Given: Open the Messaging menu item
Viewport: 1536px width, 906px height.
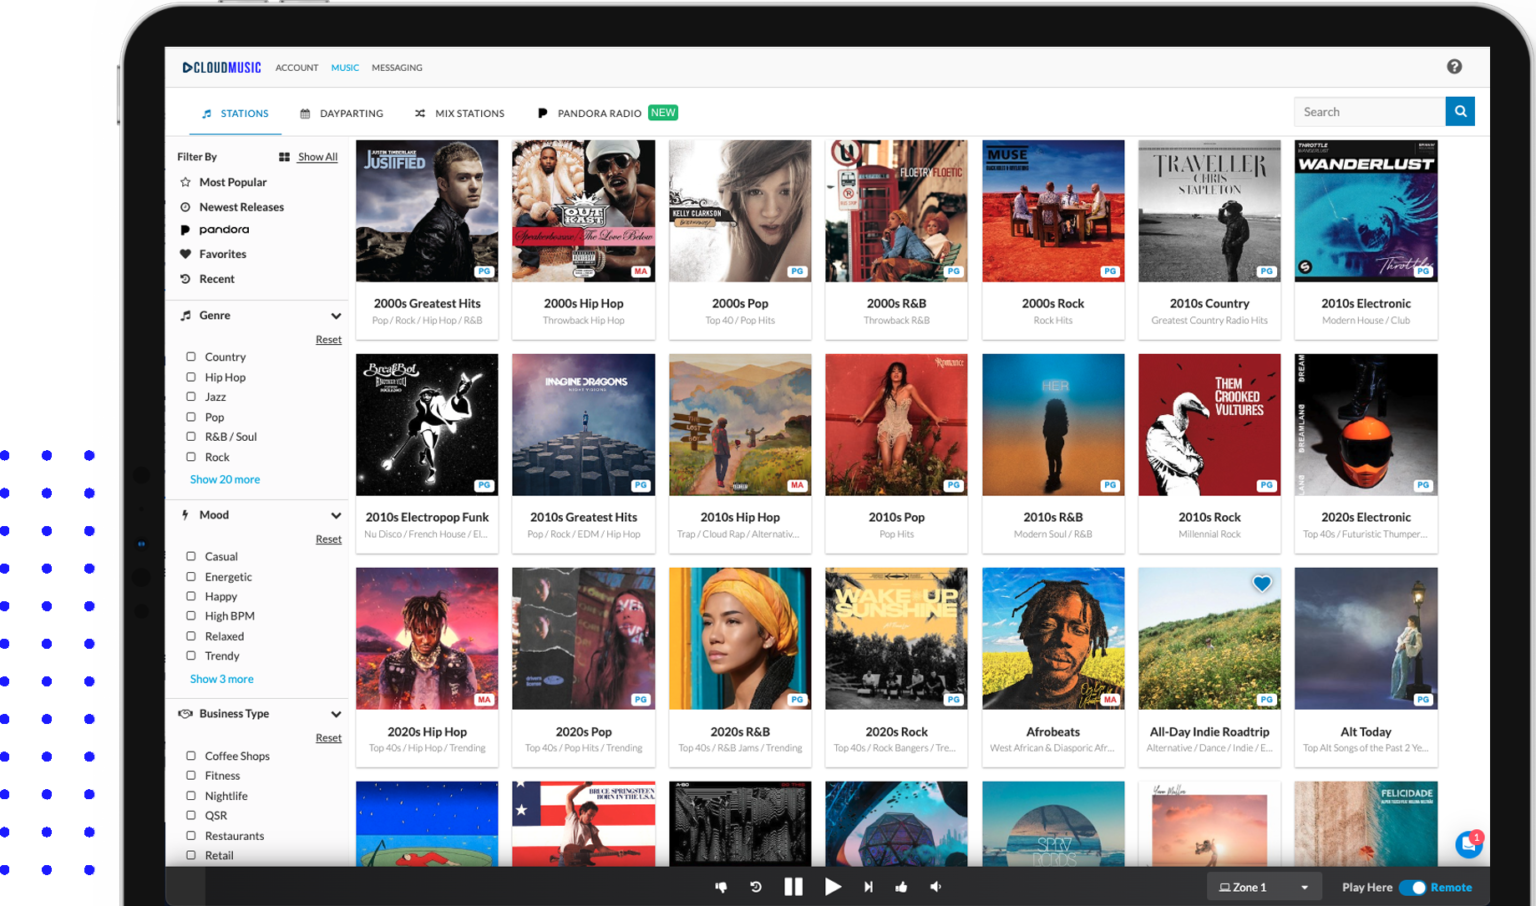Looking at the screenshot, I should pos(396,67).
